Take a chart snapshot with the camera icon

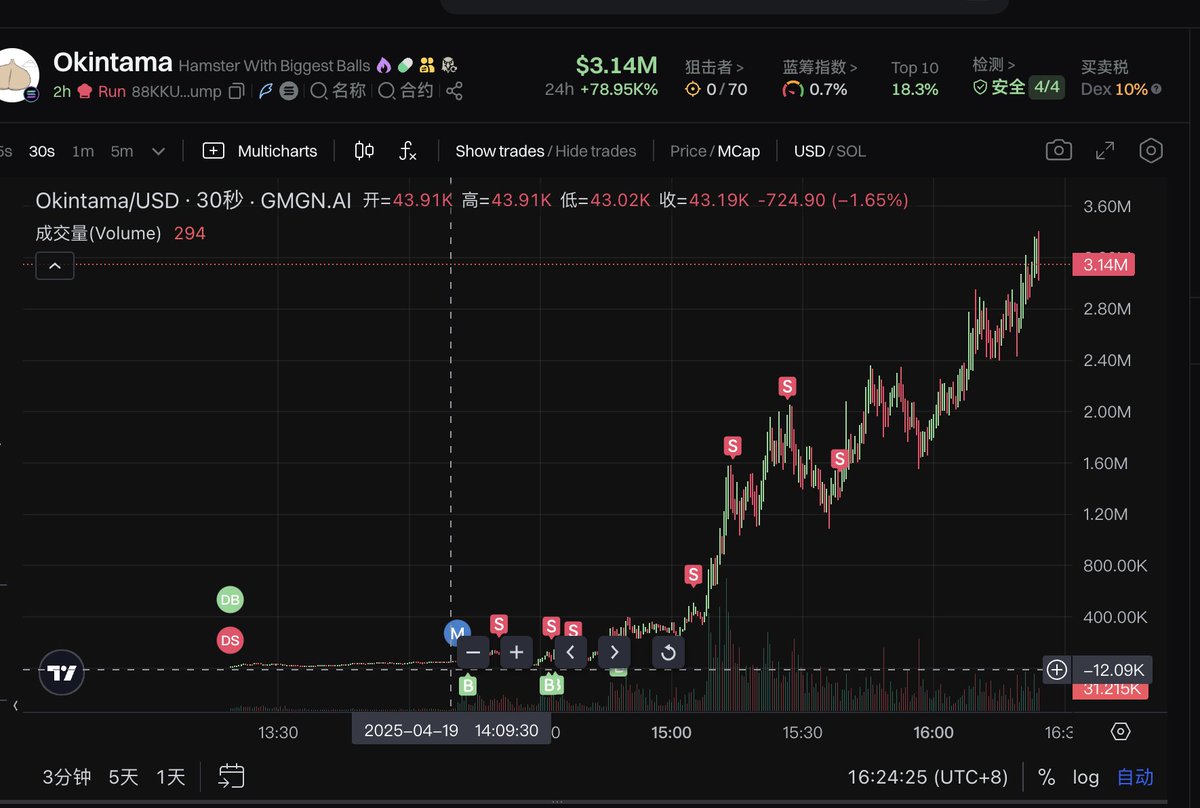coord(1059,151)
